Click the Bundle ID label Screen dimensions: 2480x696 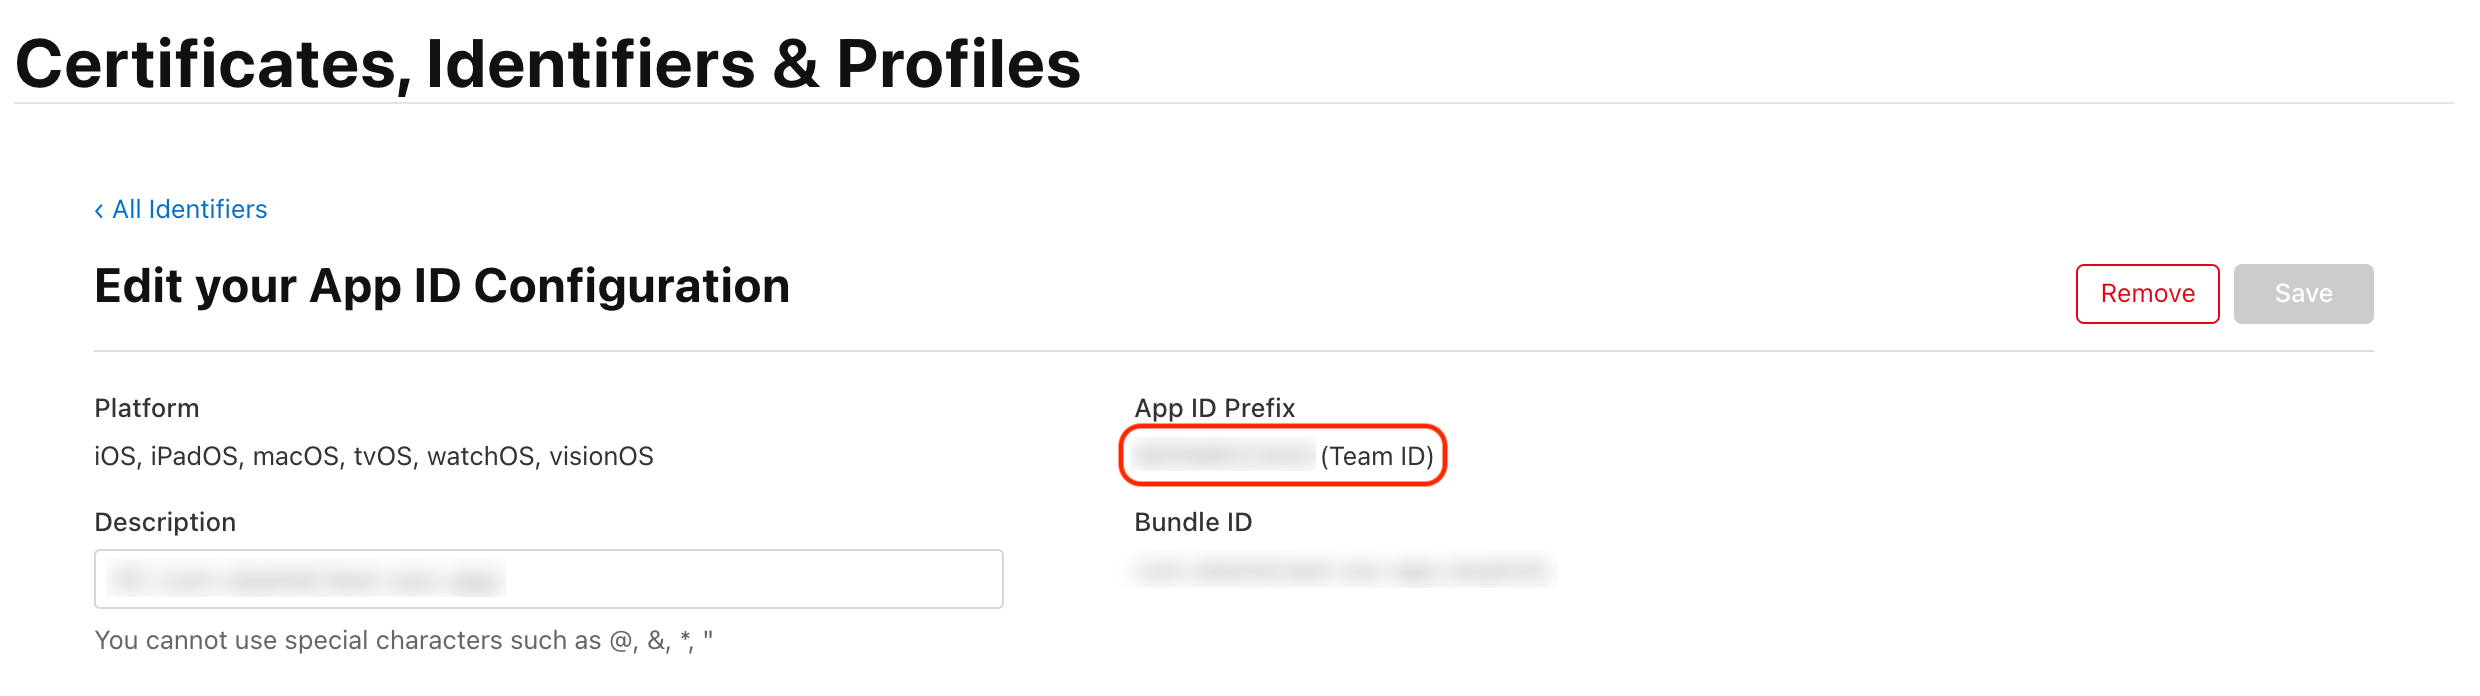click(x=1193, y=521)
